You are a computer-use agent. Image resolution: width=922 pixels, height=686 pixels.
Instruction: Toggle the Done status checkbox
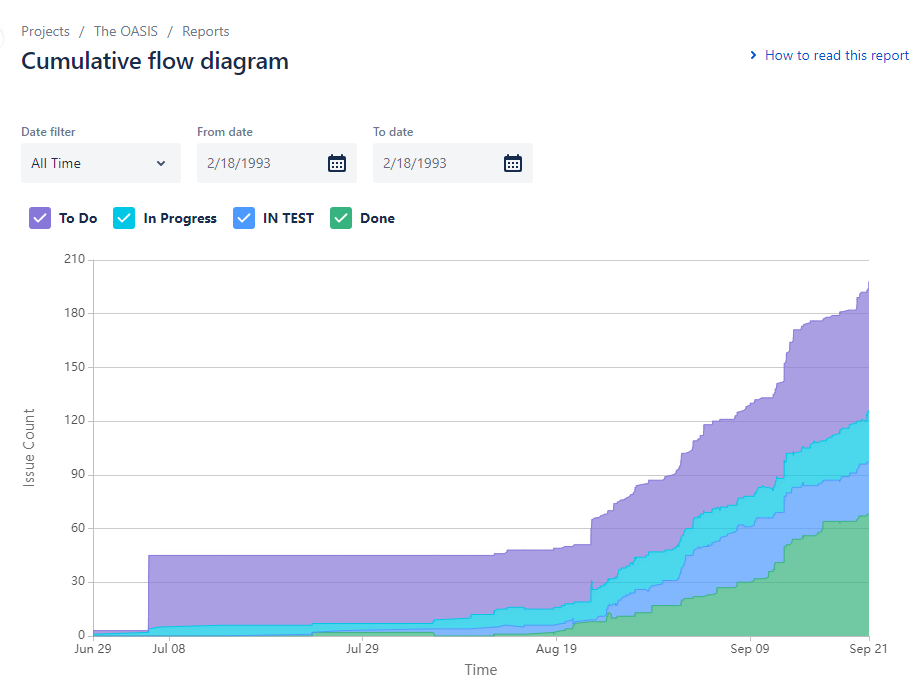341,218
